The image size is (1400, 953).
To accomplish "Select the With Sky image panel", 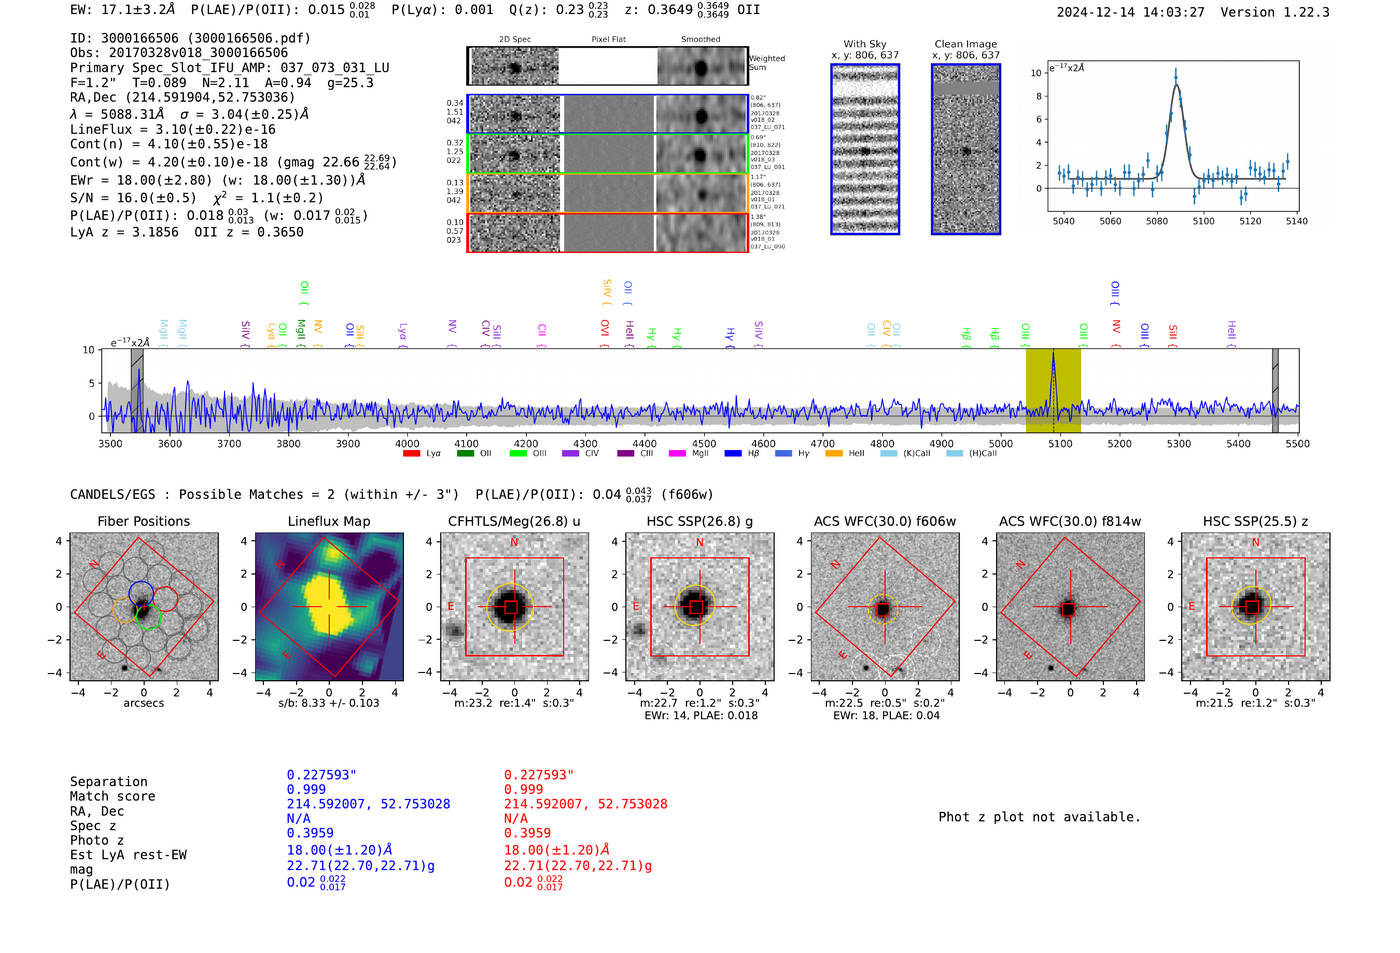I will click(865, 149).
